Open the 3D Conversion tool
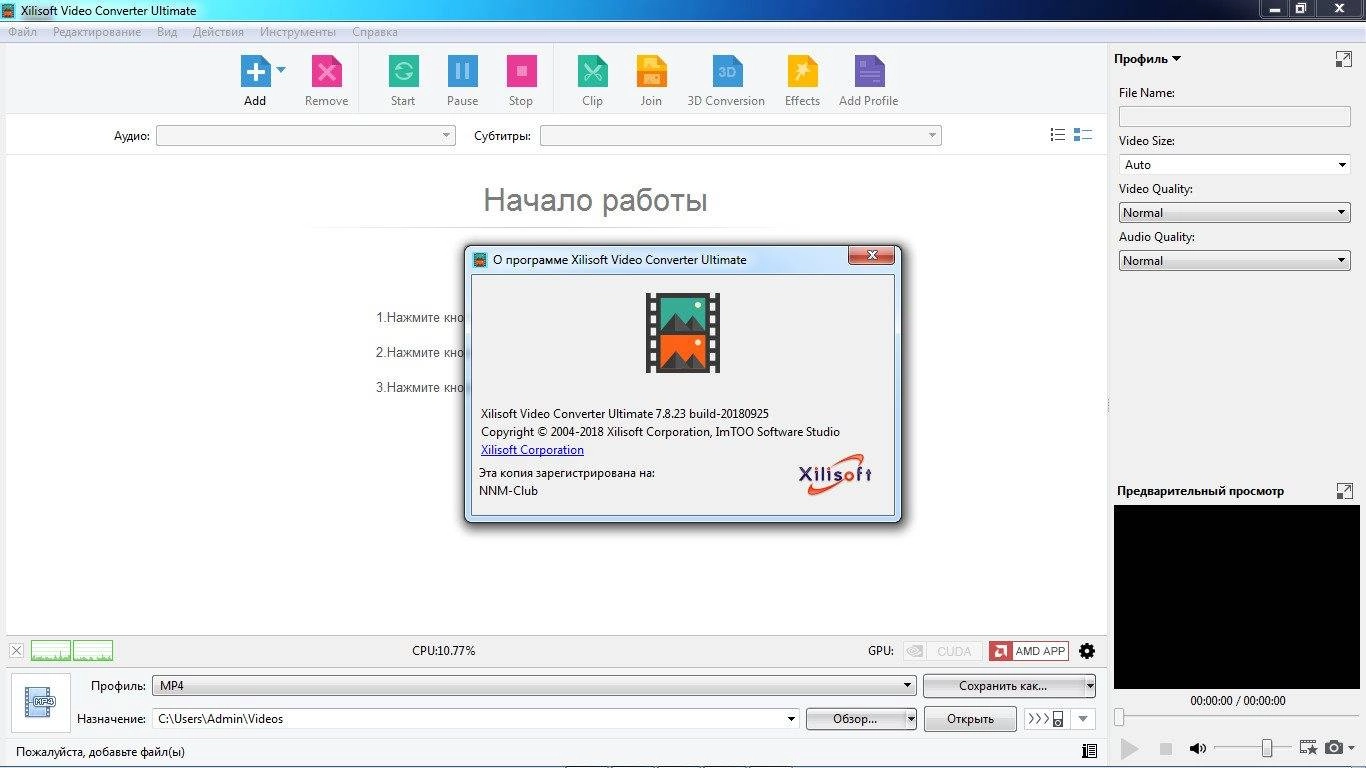 tap(727, 71)
